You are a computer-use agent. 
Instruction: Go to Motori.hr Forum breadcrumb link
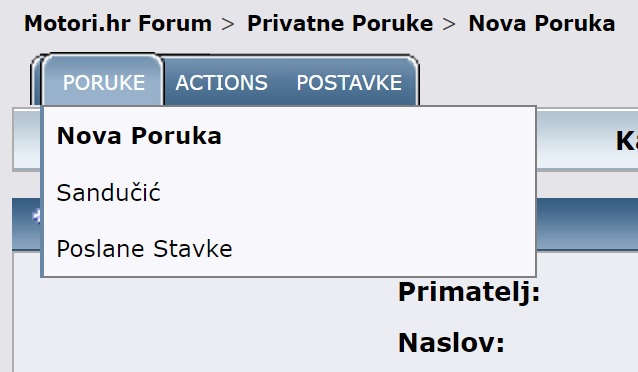[118, 23]
